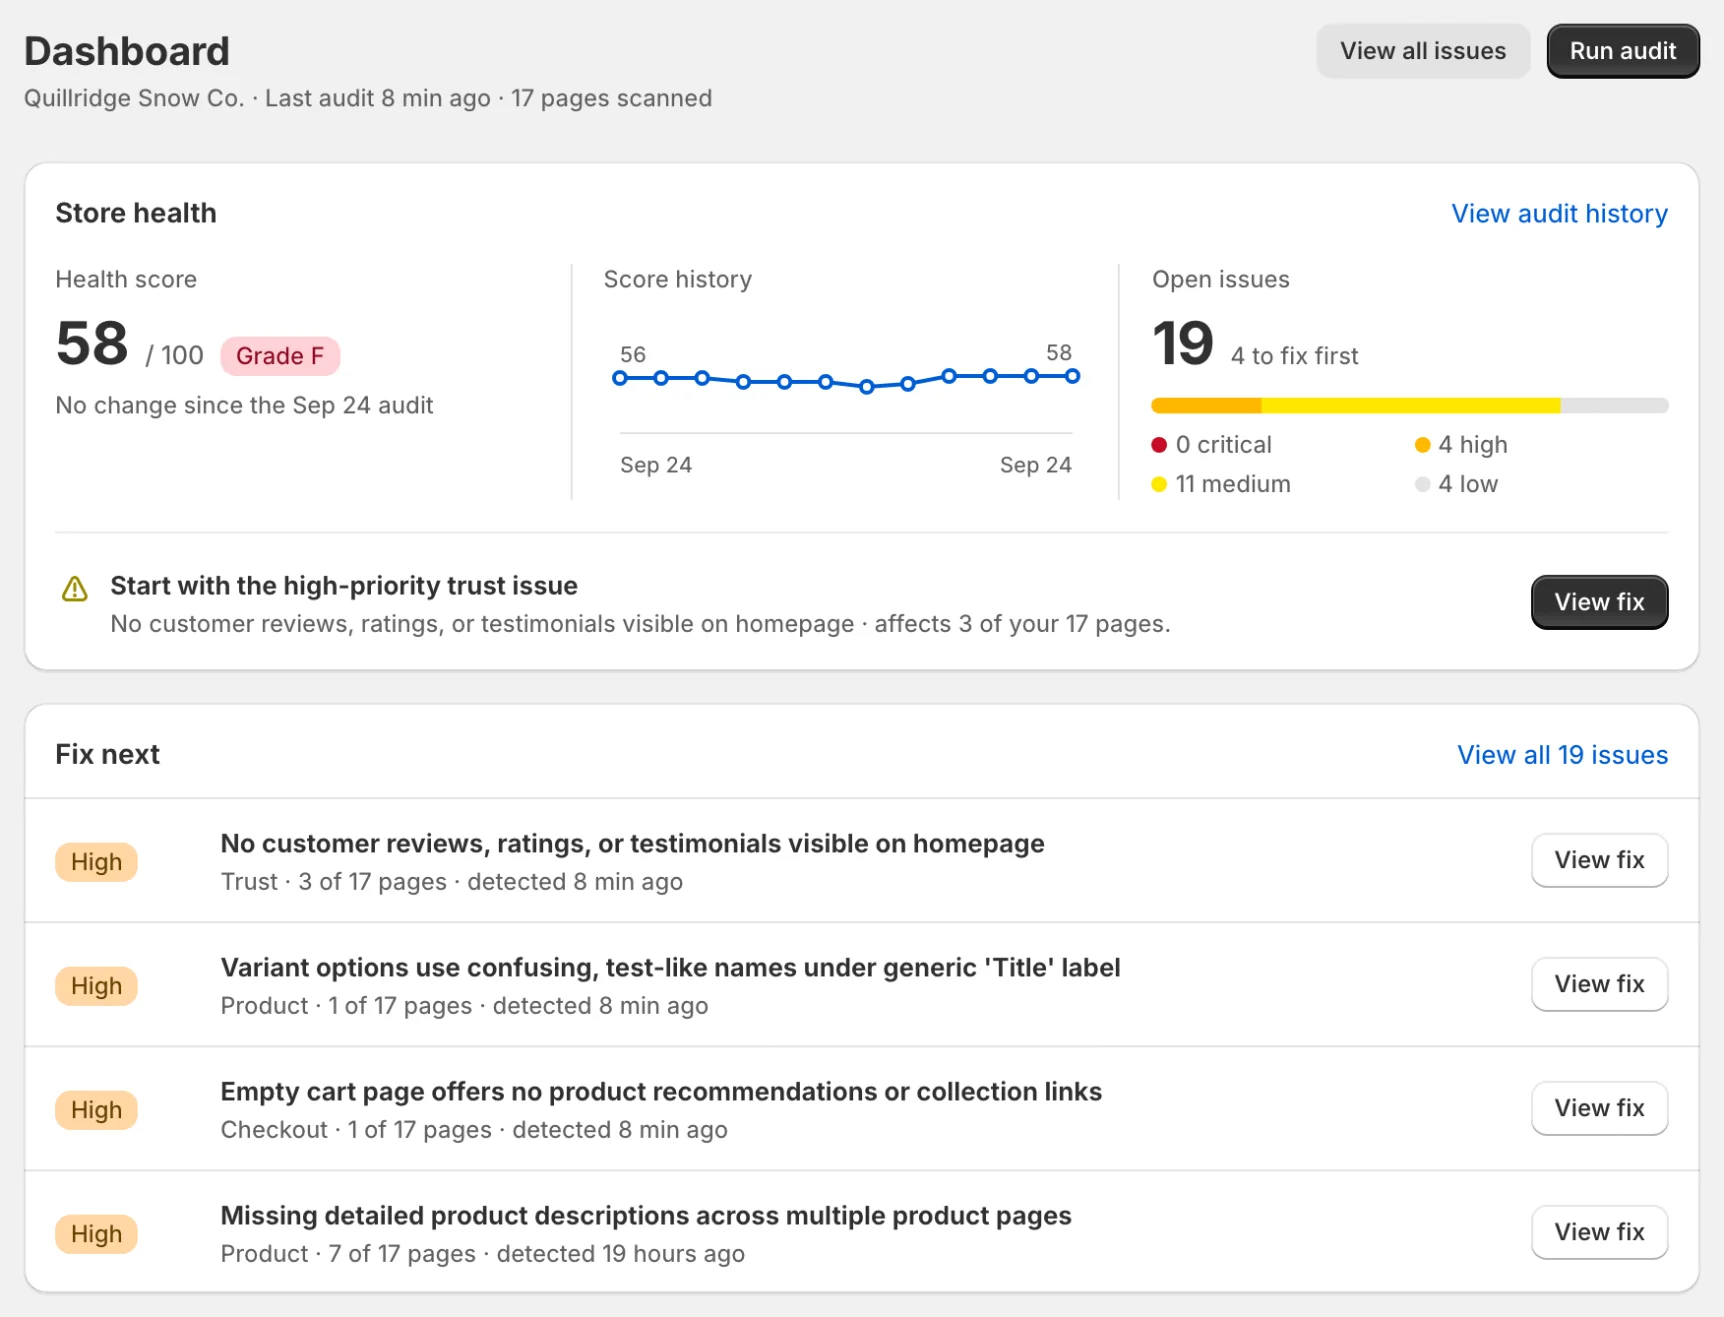Click the yellow medium legend dot
Viewport: 1724px width, 1317px height.
pos(1159,484)
